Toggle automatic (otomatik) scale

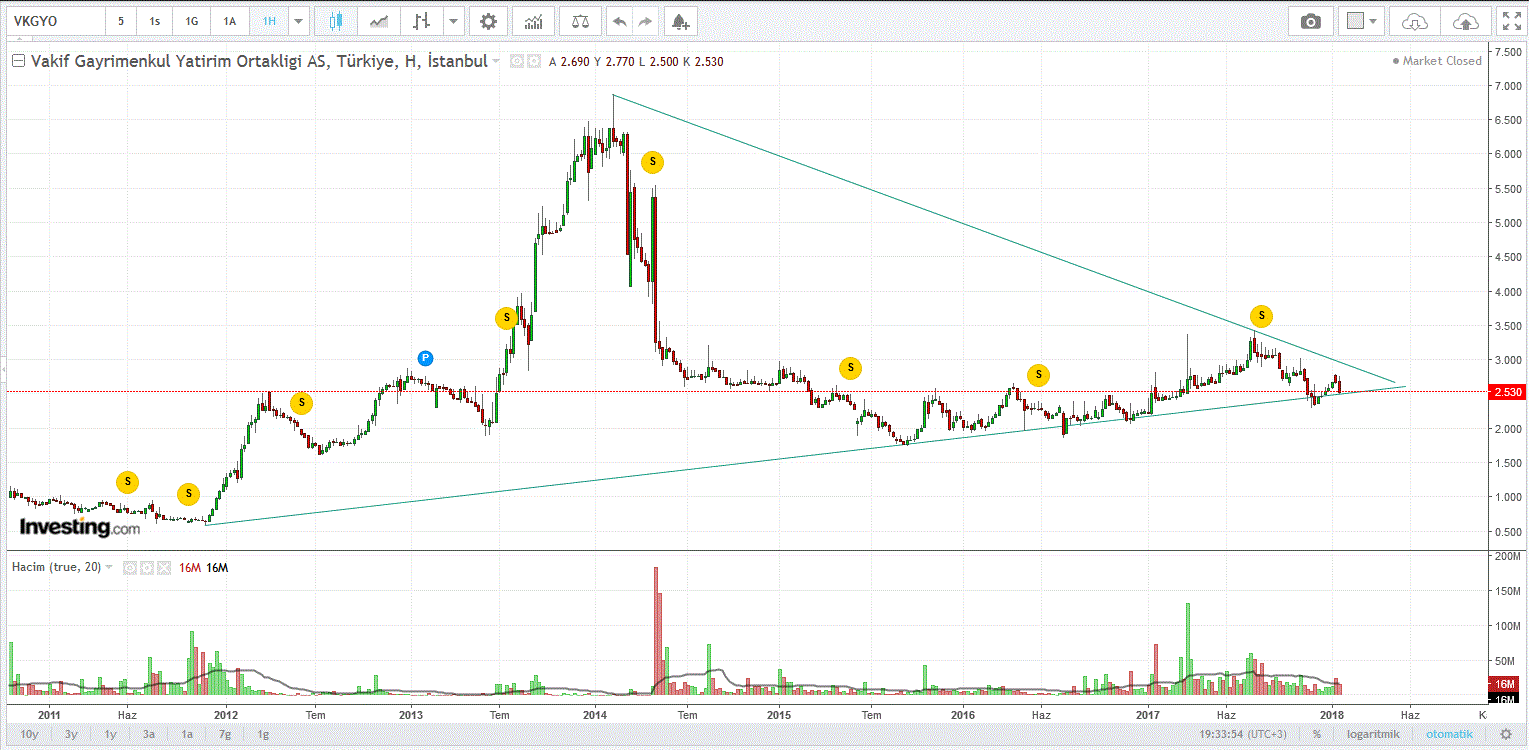(1449, 734)
